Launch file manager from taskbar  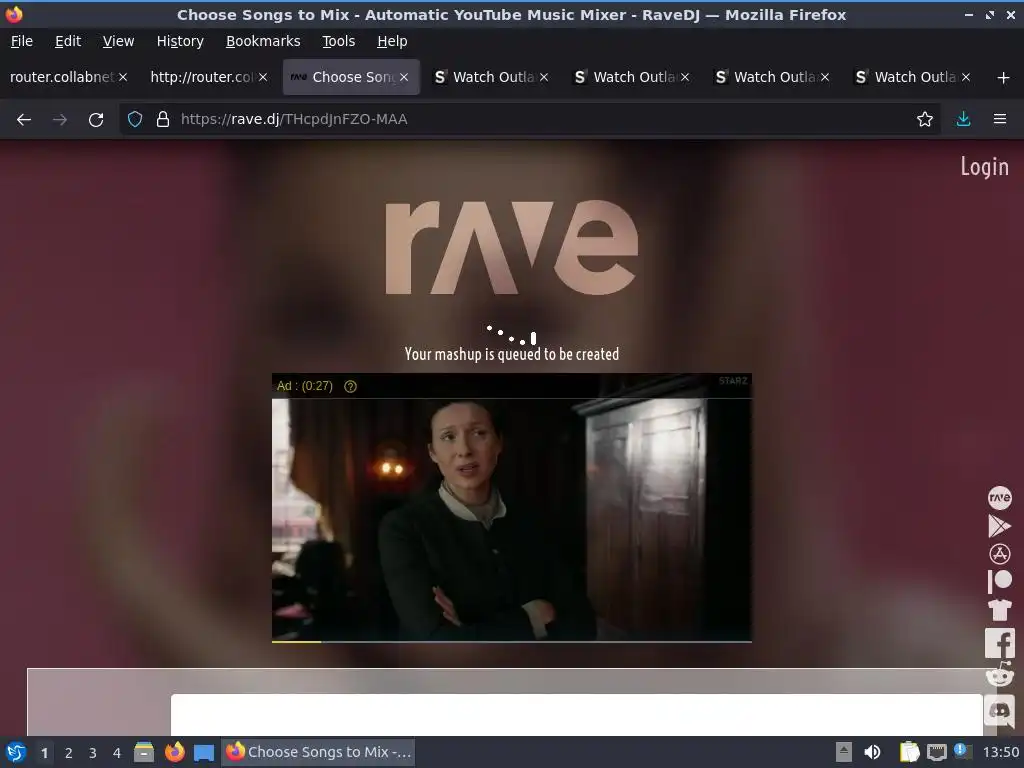point(144,752)
